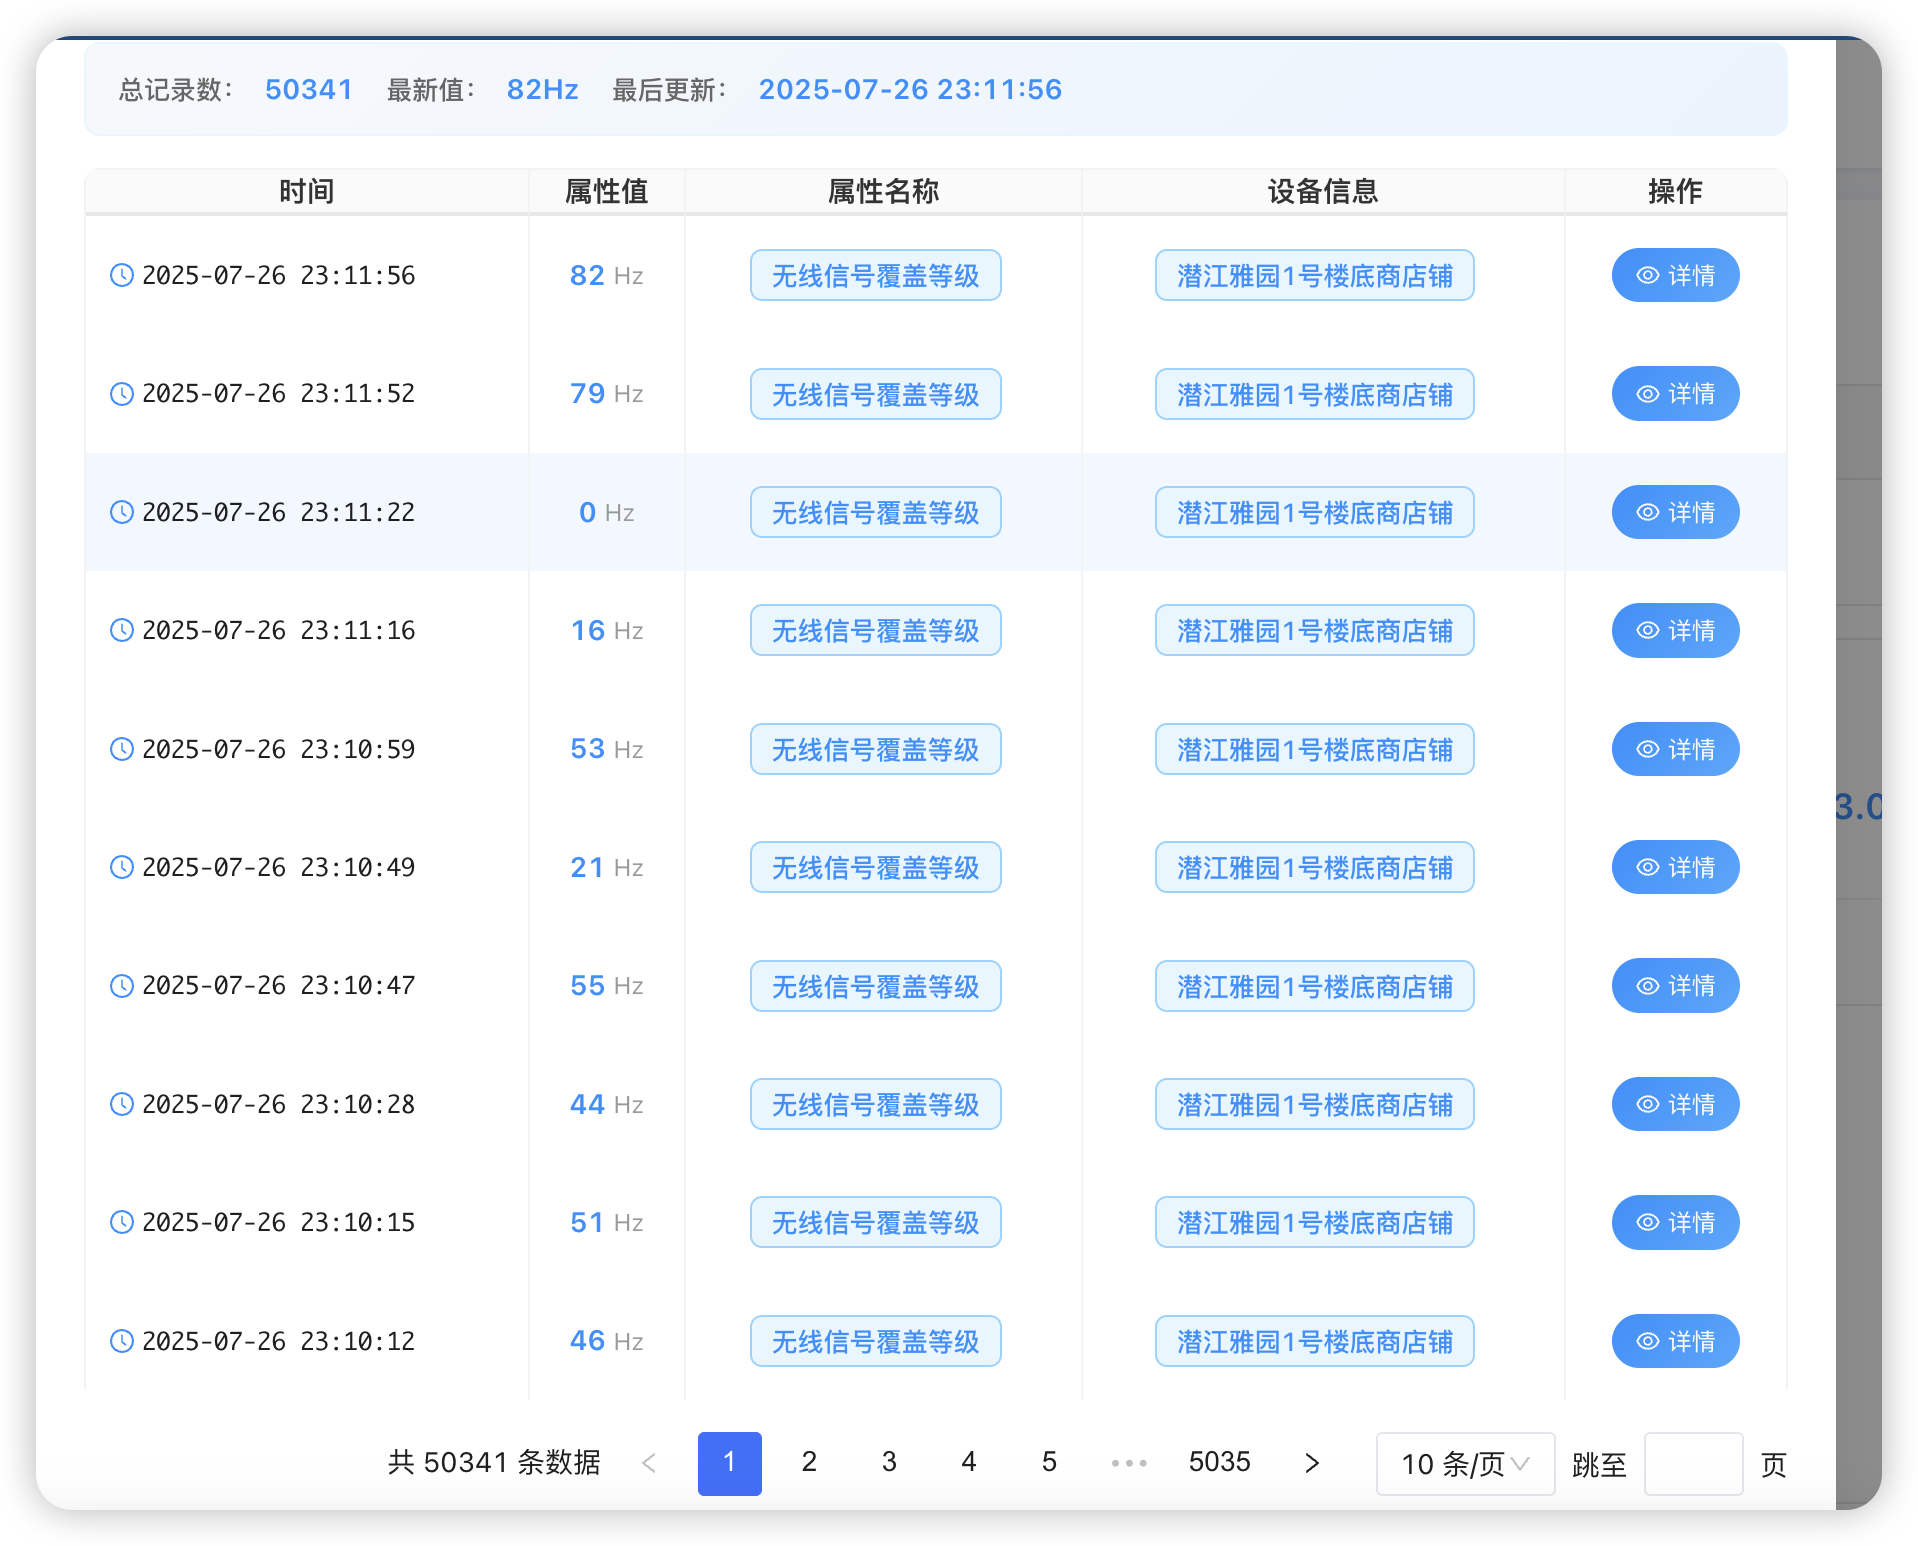Image resolution: width=1918 pixels, height=1546 pixels.
Task: Select the next page arrow
Action: (1310, 1462)
